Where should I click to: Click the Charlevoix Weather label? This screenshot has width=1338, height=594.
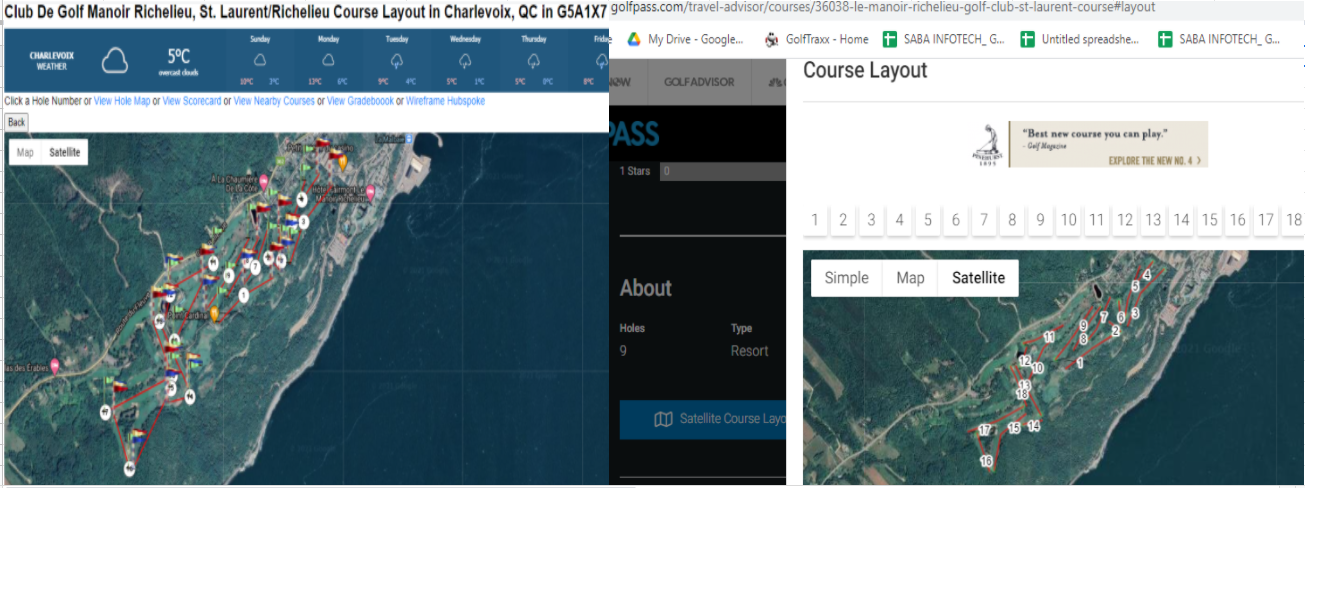pyautogui.click(x=52, y=62)
